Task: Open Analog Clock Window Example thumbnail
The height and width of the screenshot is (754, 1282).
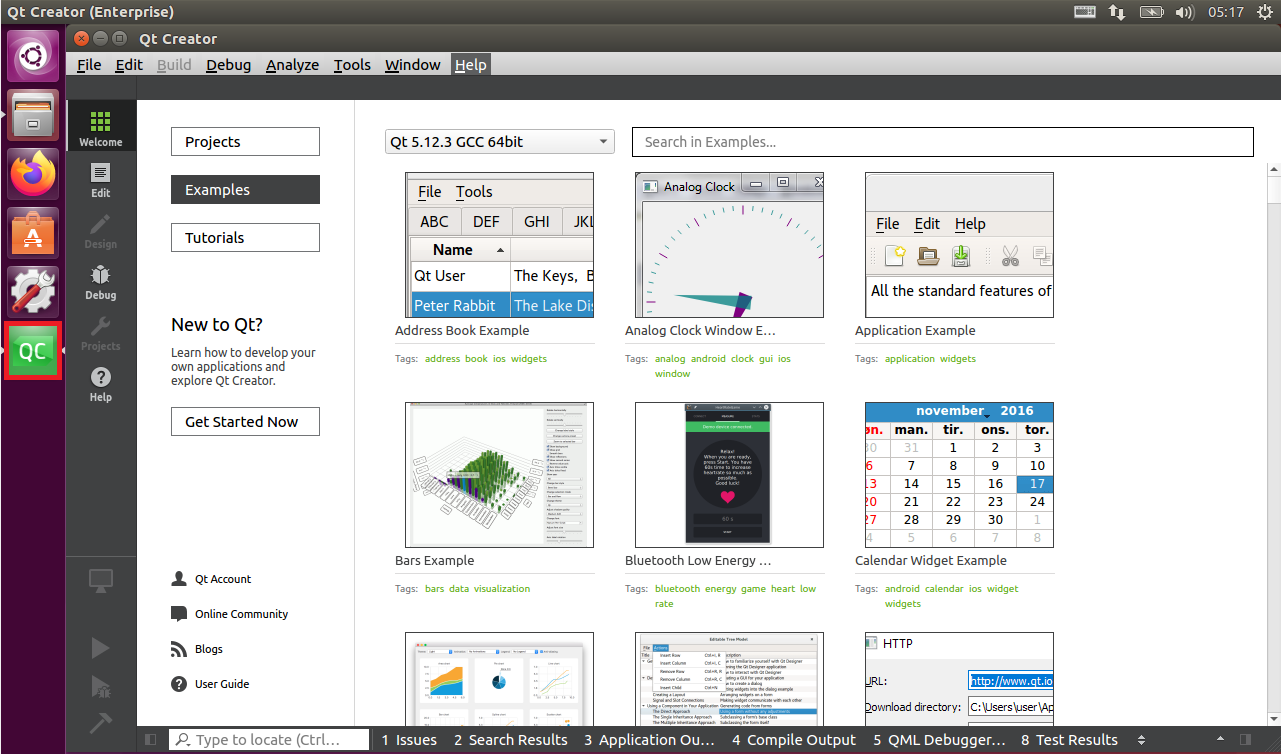Action: (x=729, y=245)
